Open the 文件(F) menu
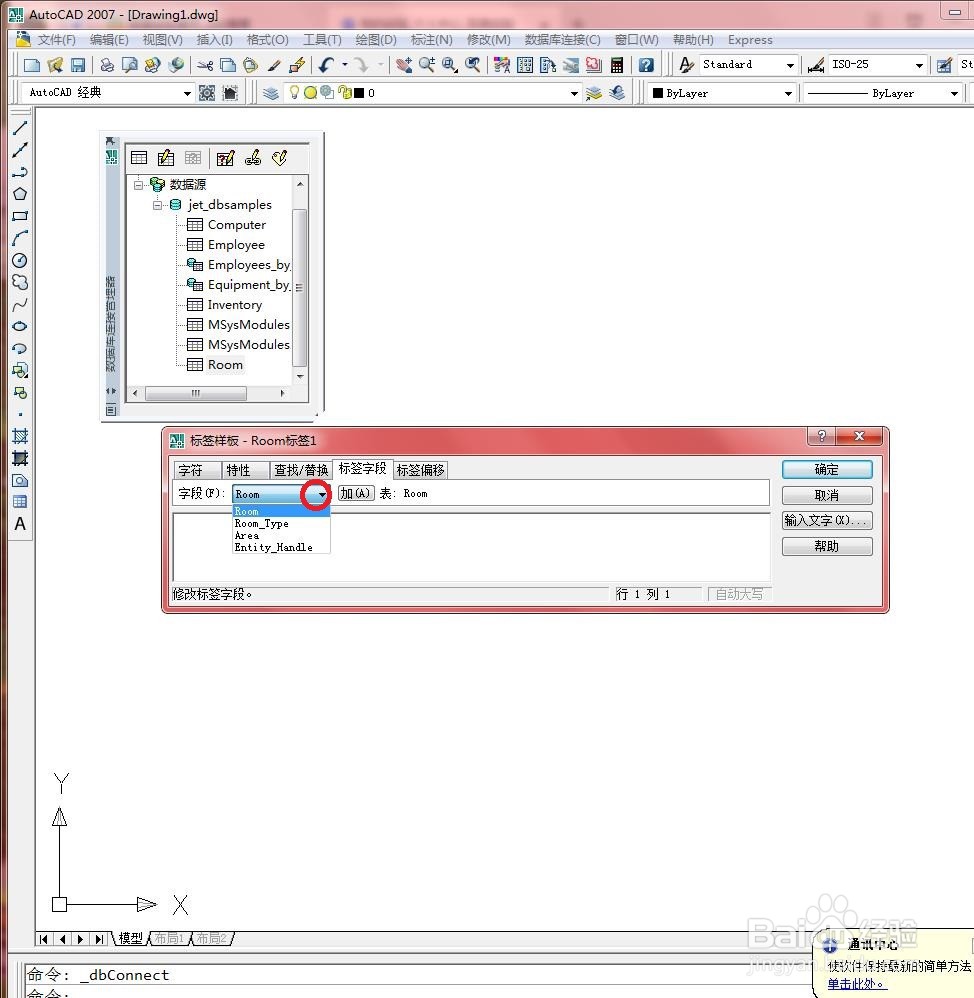This screenshot has height=998, width=974. [x=57, y=39]
